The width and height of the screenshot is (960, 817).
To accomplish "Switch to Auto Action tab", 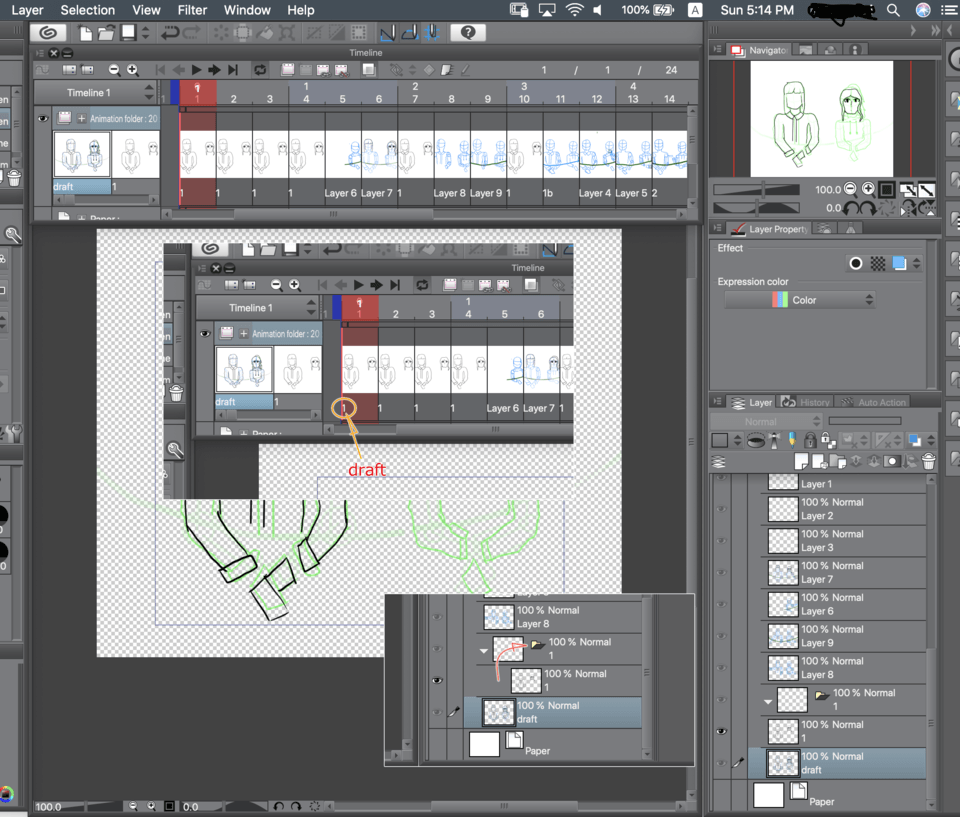I will coord(873,402).
